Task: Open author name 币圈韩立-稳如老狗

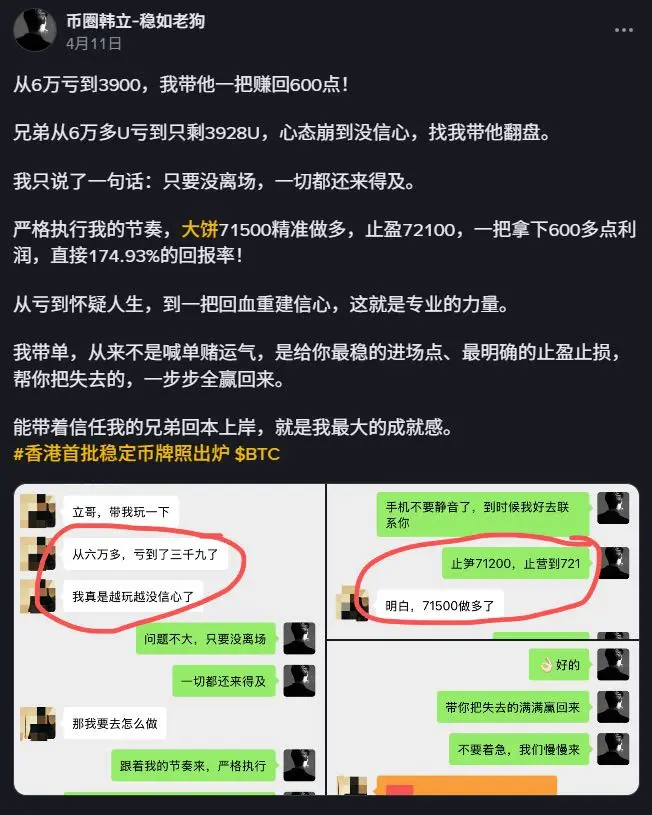Action: coord(135,21)
